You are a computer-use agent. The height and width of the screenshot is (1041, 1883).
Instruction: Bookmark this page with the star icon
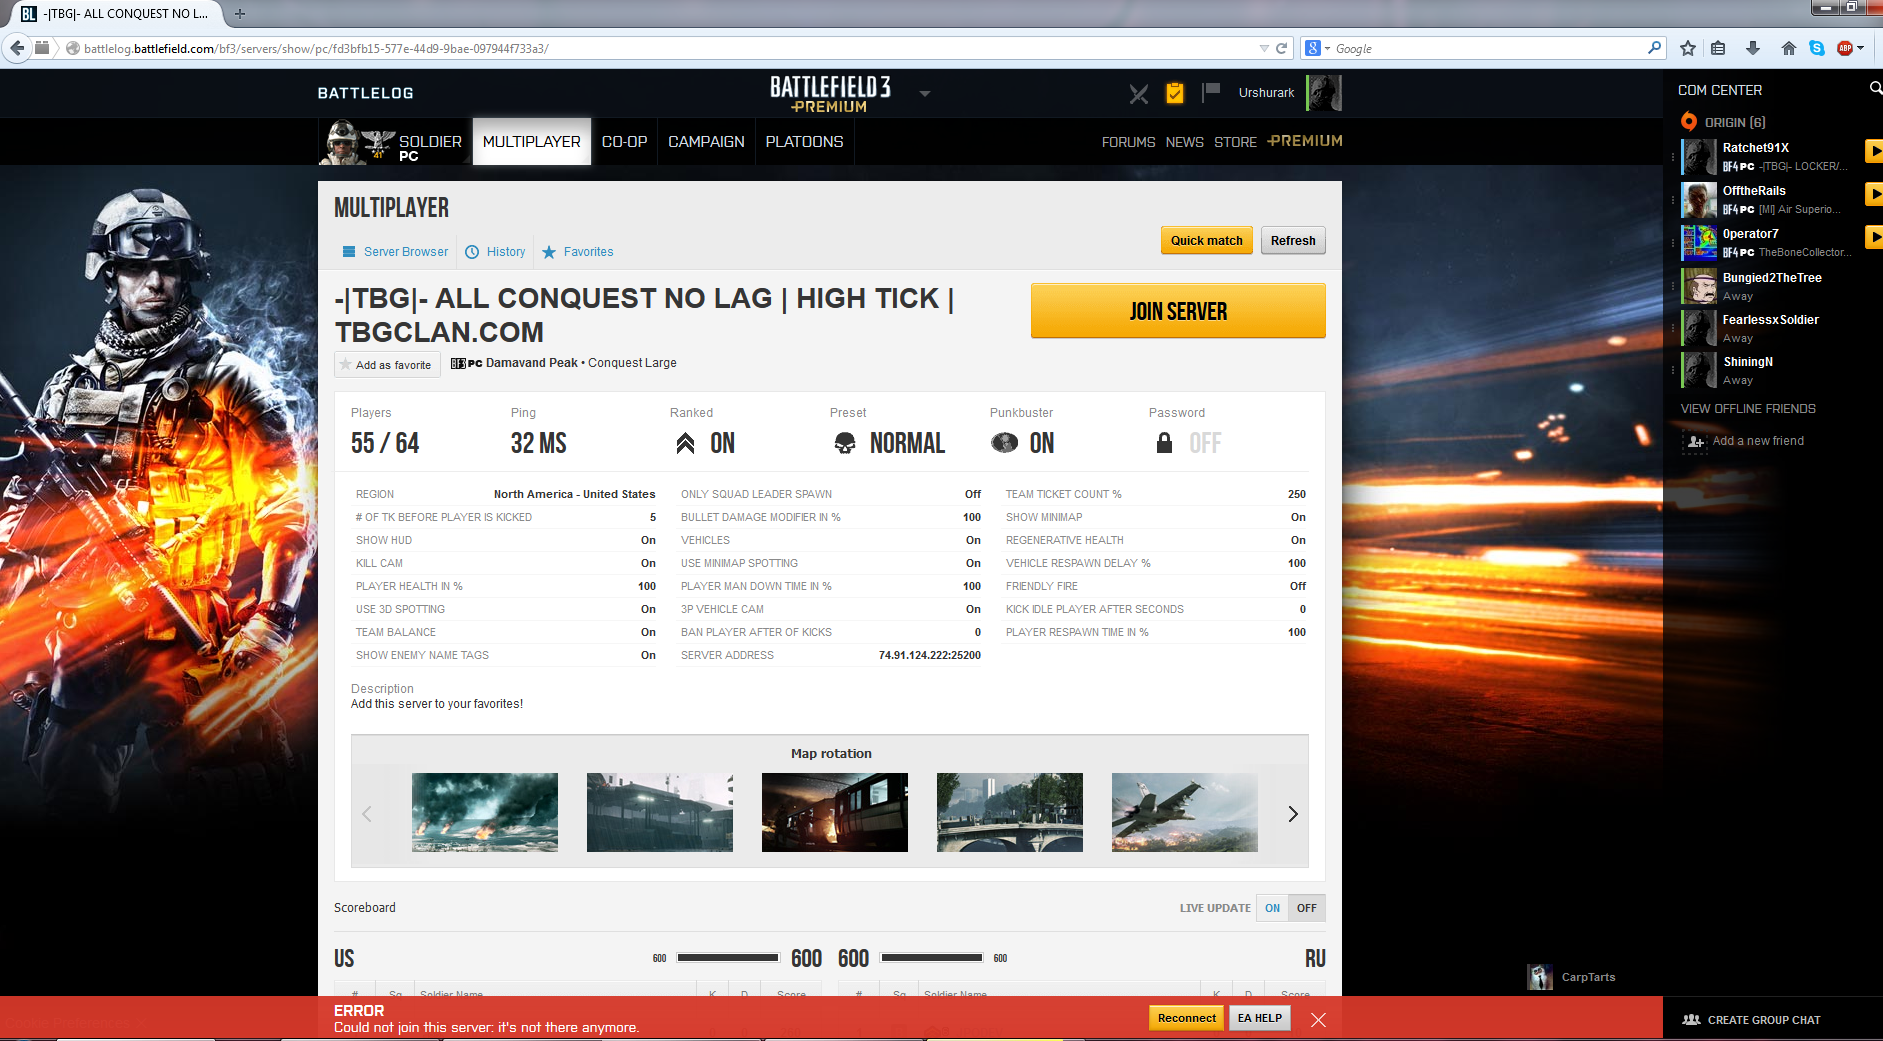1688,48
